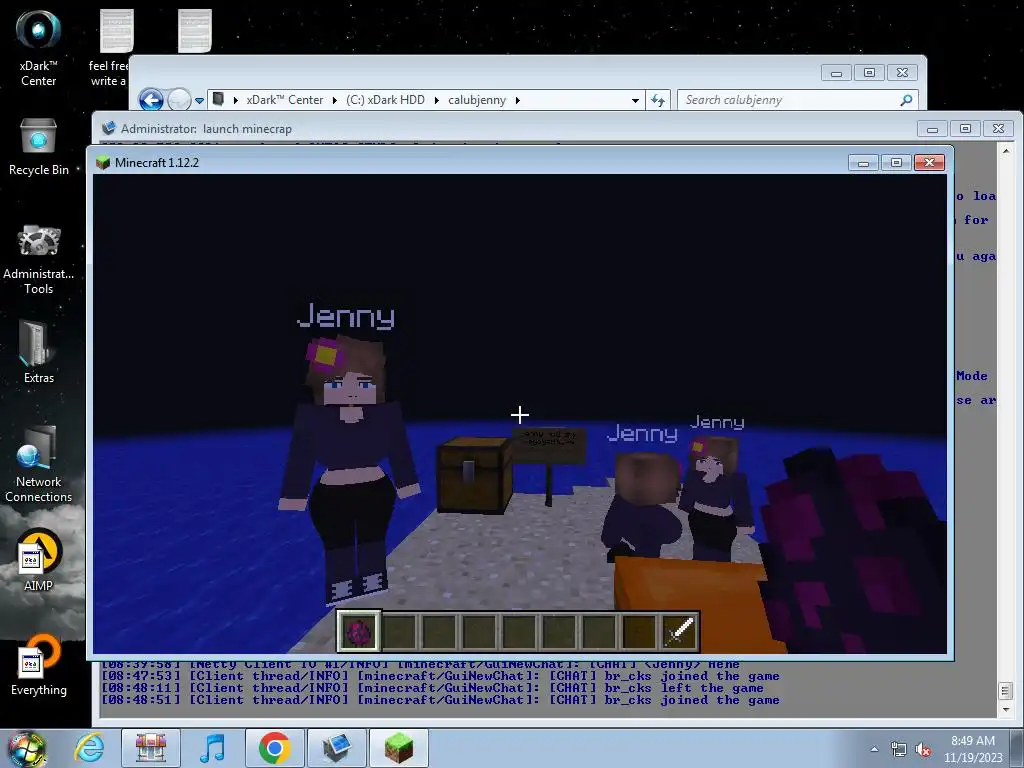The height and width of the screenshot is (768, 1024).
Task: Switch to the console window taskbar button
Action: [x=336, y=748]
